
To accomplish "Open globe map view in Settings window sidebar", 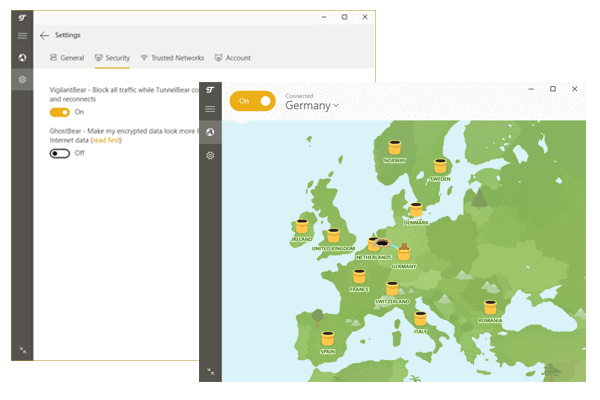I will pyautogui.click(x=22, y=57).
